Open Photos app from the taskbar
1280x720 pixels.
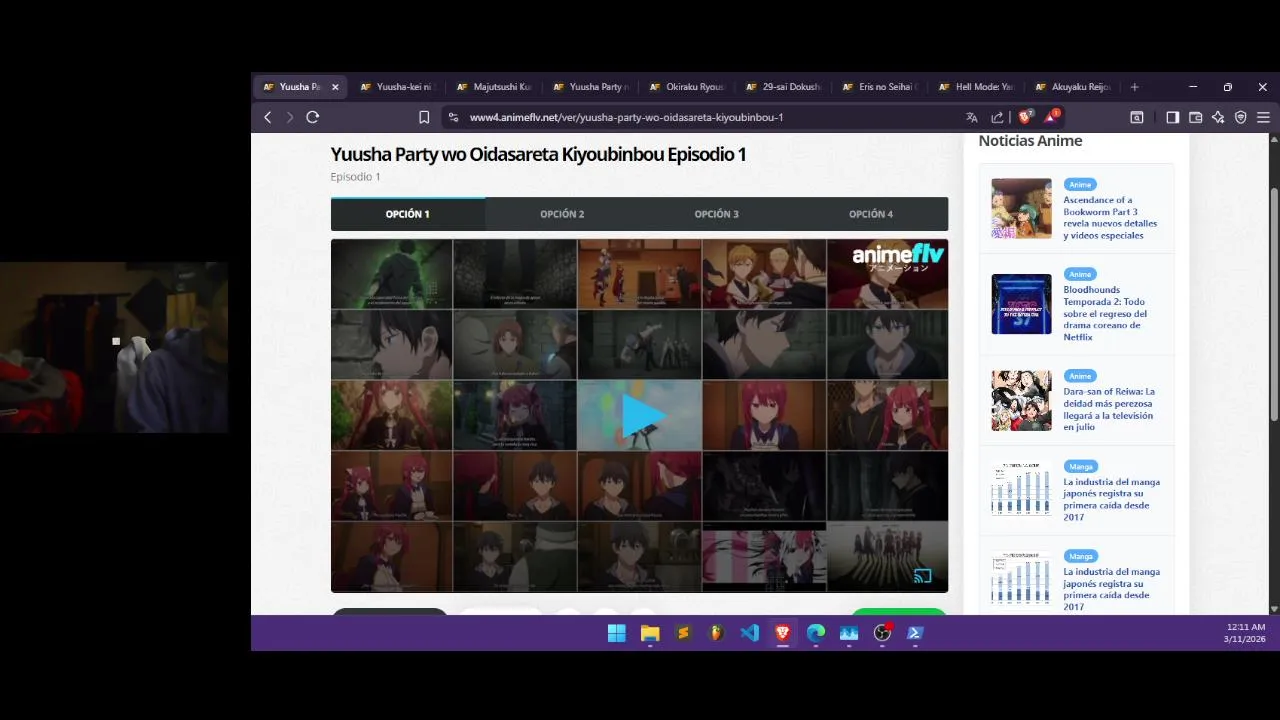coord(849,633)
